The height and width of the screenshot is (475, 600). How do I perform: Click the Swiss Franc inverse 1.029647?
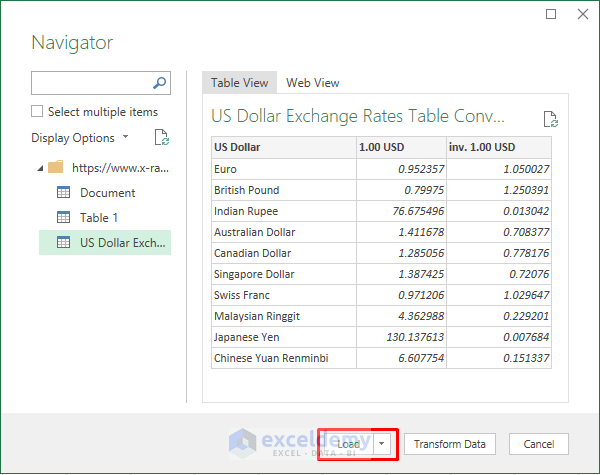[x=526, y=295]
